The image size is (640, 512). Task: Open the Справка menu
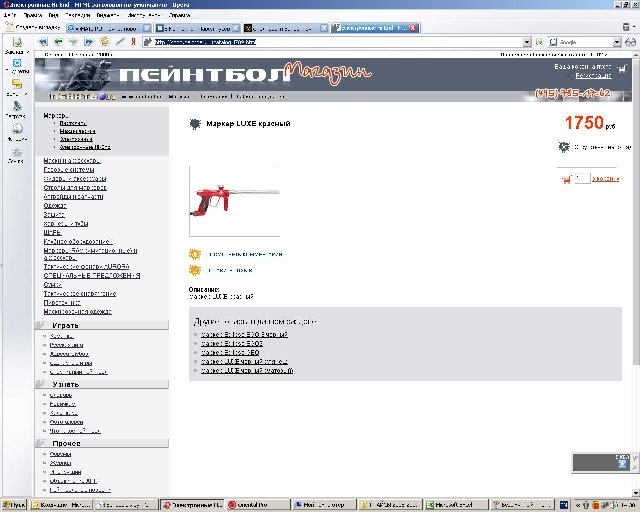pyautogui.click(x=179, y=15)
